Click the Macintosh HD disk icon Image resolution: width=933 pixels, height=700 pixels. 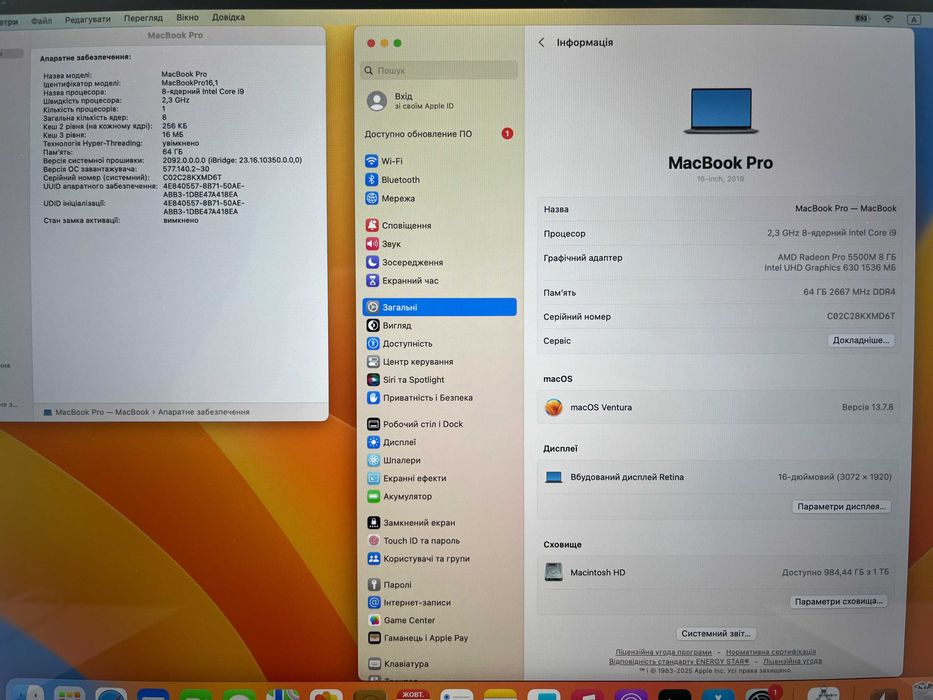[x=553, y=572]
